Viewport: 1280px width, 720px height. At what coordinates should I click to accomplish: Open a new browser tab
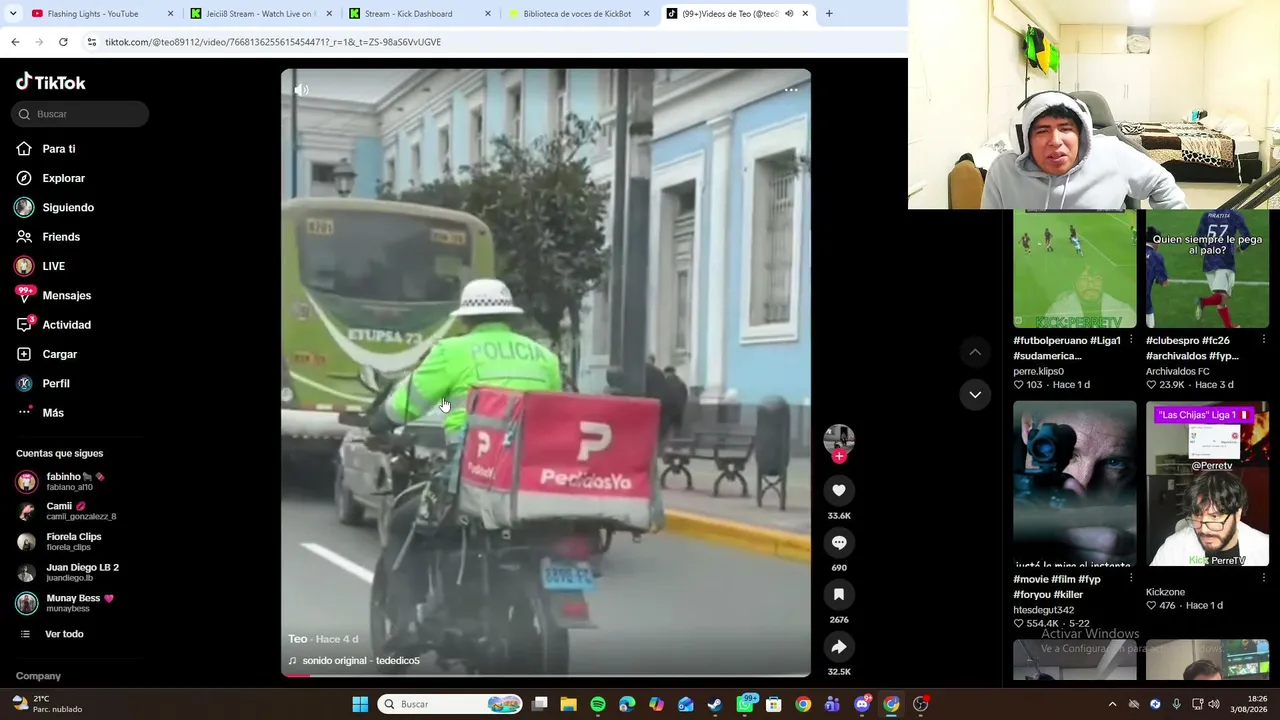[829, 14]
